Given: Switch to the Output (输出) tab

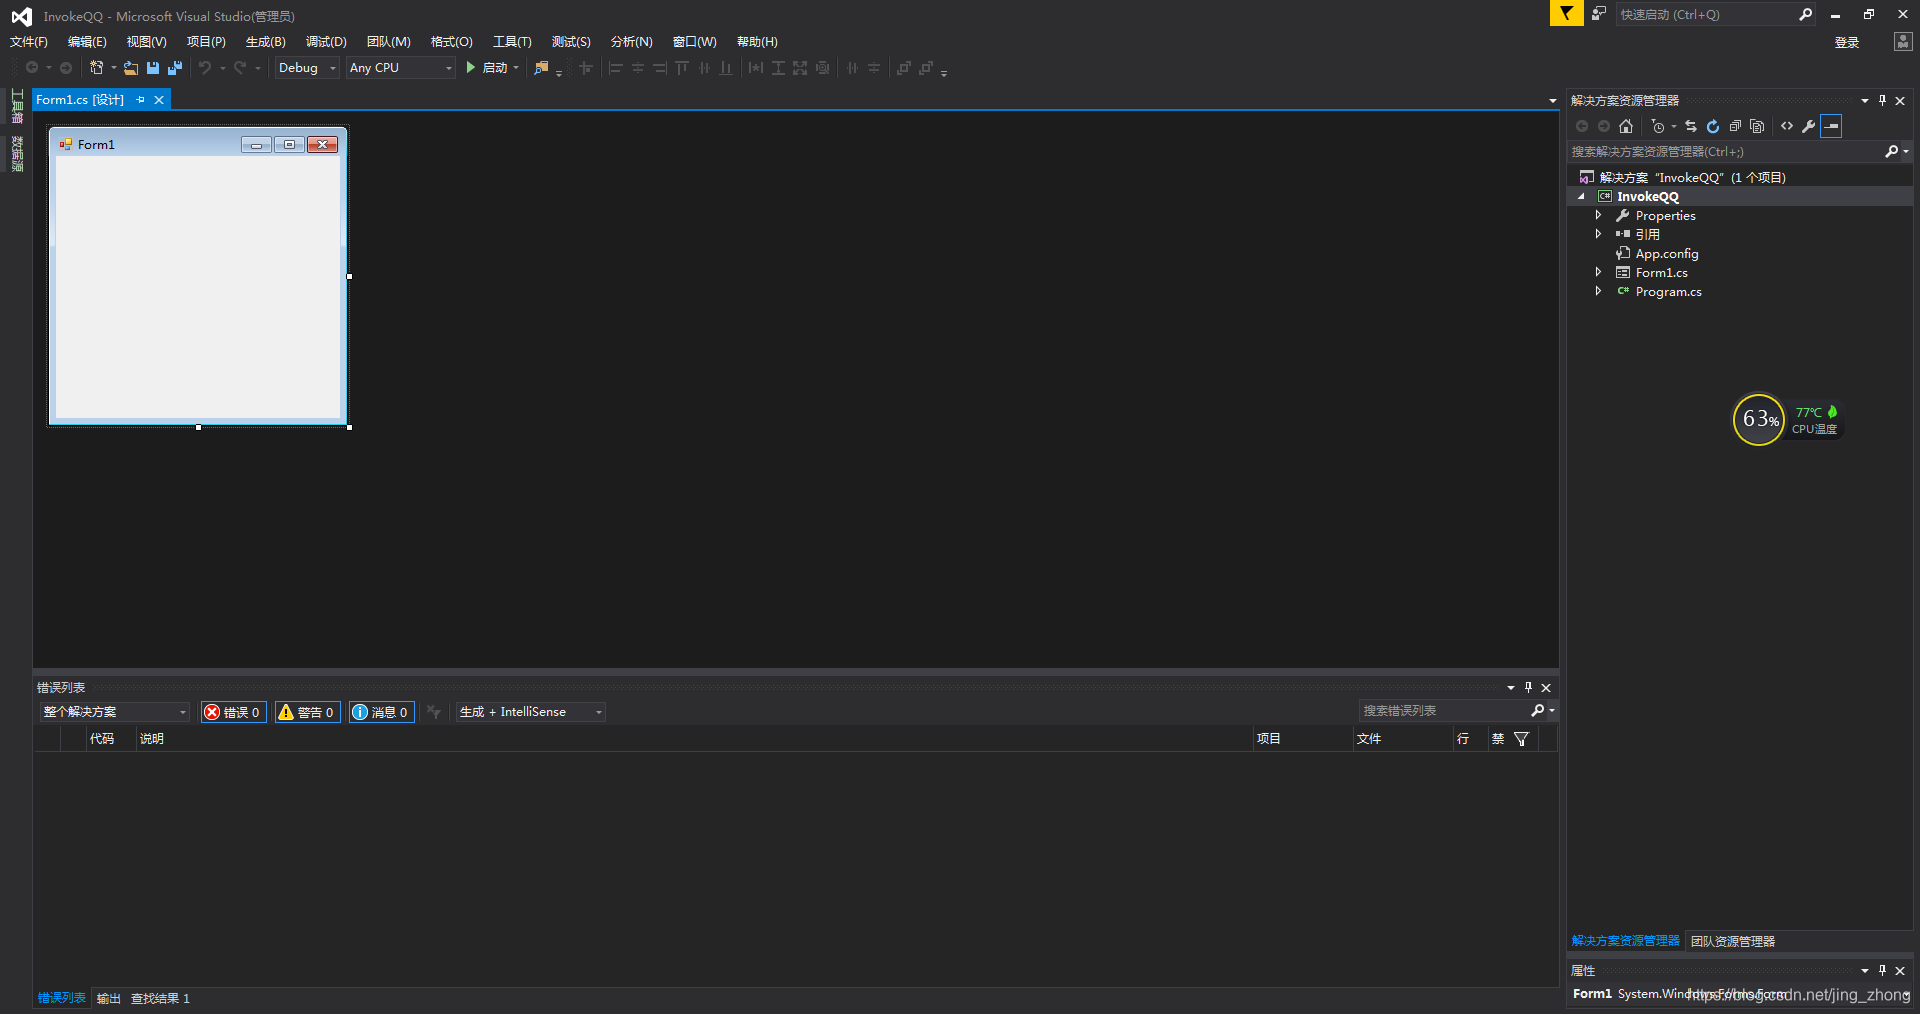Looking at the screenshot, I should [x=109, y=998].
